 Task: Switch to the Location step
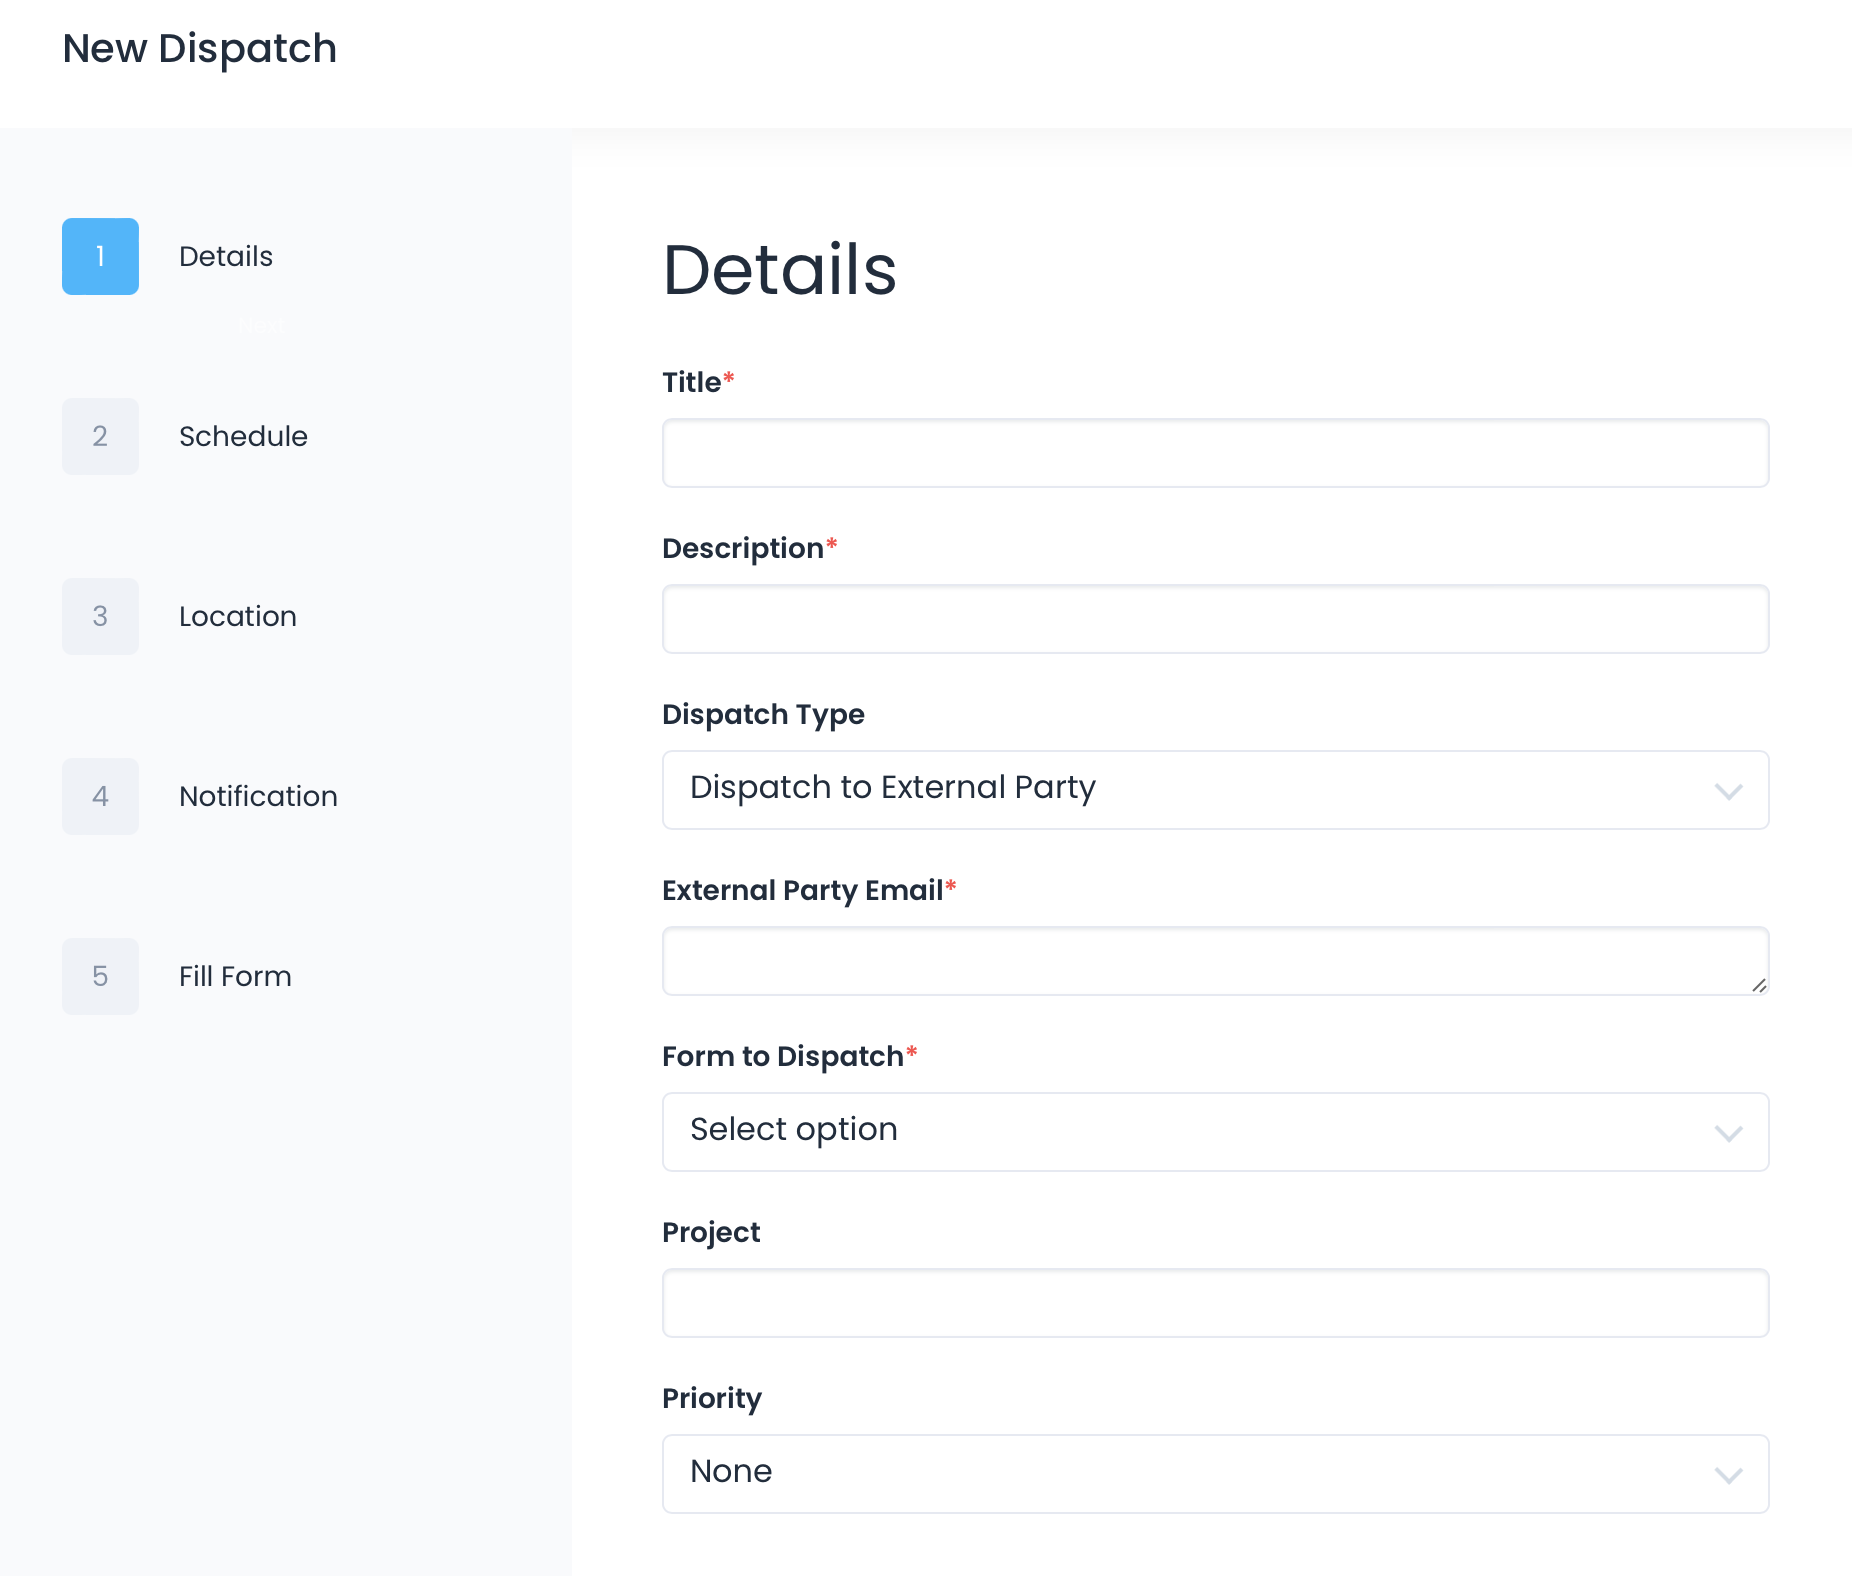(238, 616)
